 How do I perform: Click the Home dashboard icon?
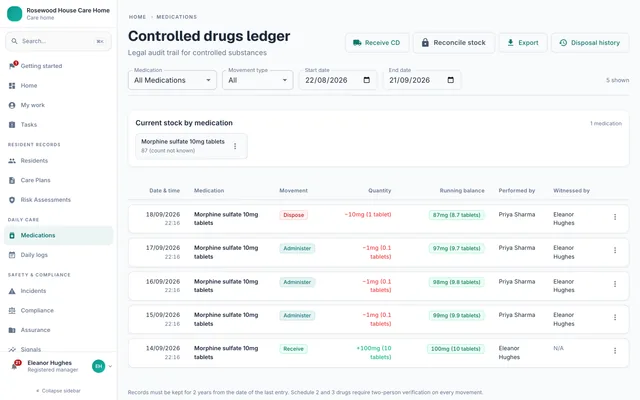[12, 86]
